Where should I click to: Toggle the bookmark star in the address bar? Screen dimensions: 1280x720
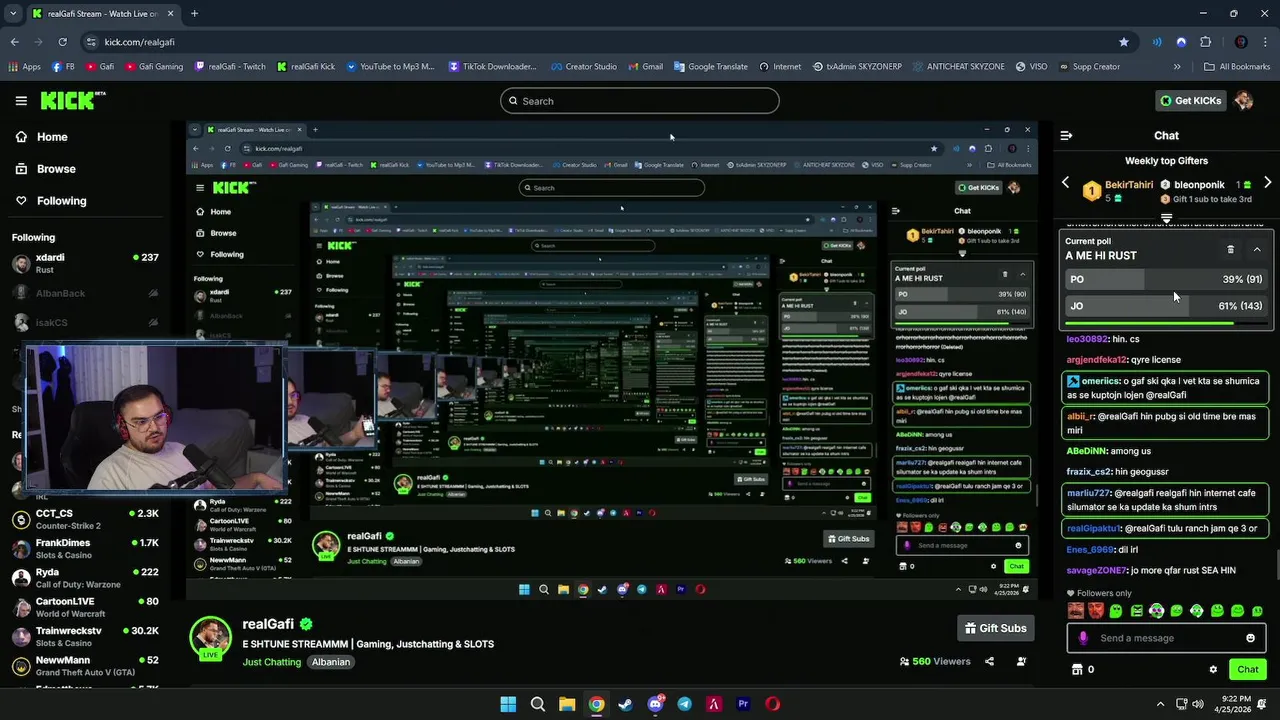coord(1124,42)
